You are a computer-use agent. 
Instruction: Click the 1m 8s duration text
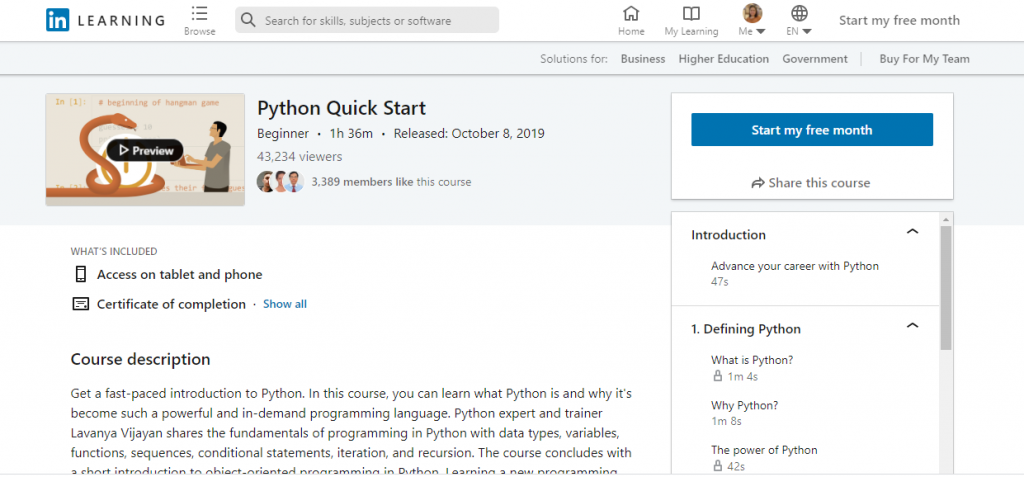tap(726, 421)
